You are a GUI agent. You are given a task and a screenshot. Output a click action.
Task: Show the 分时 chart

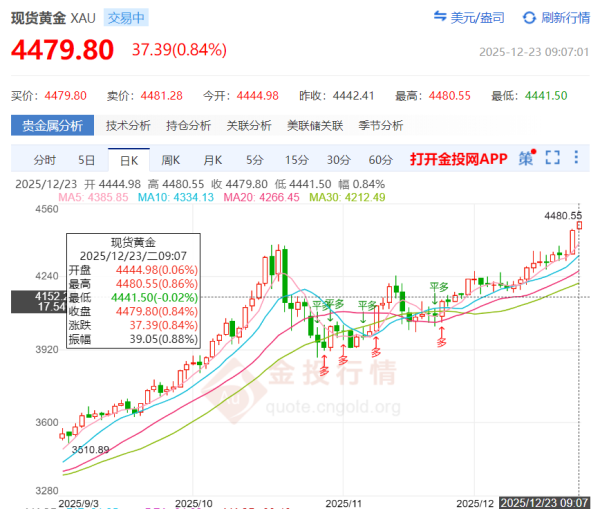(x=45, y=160)
